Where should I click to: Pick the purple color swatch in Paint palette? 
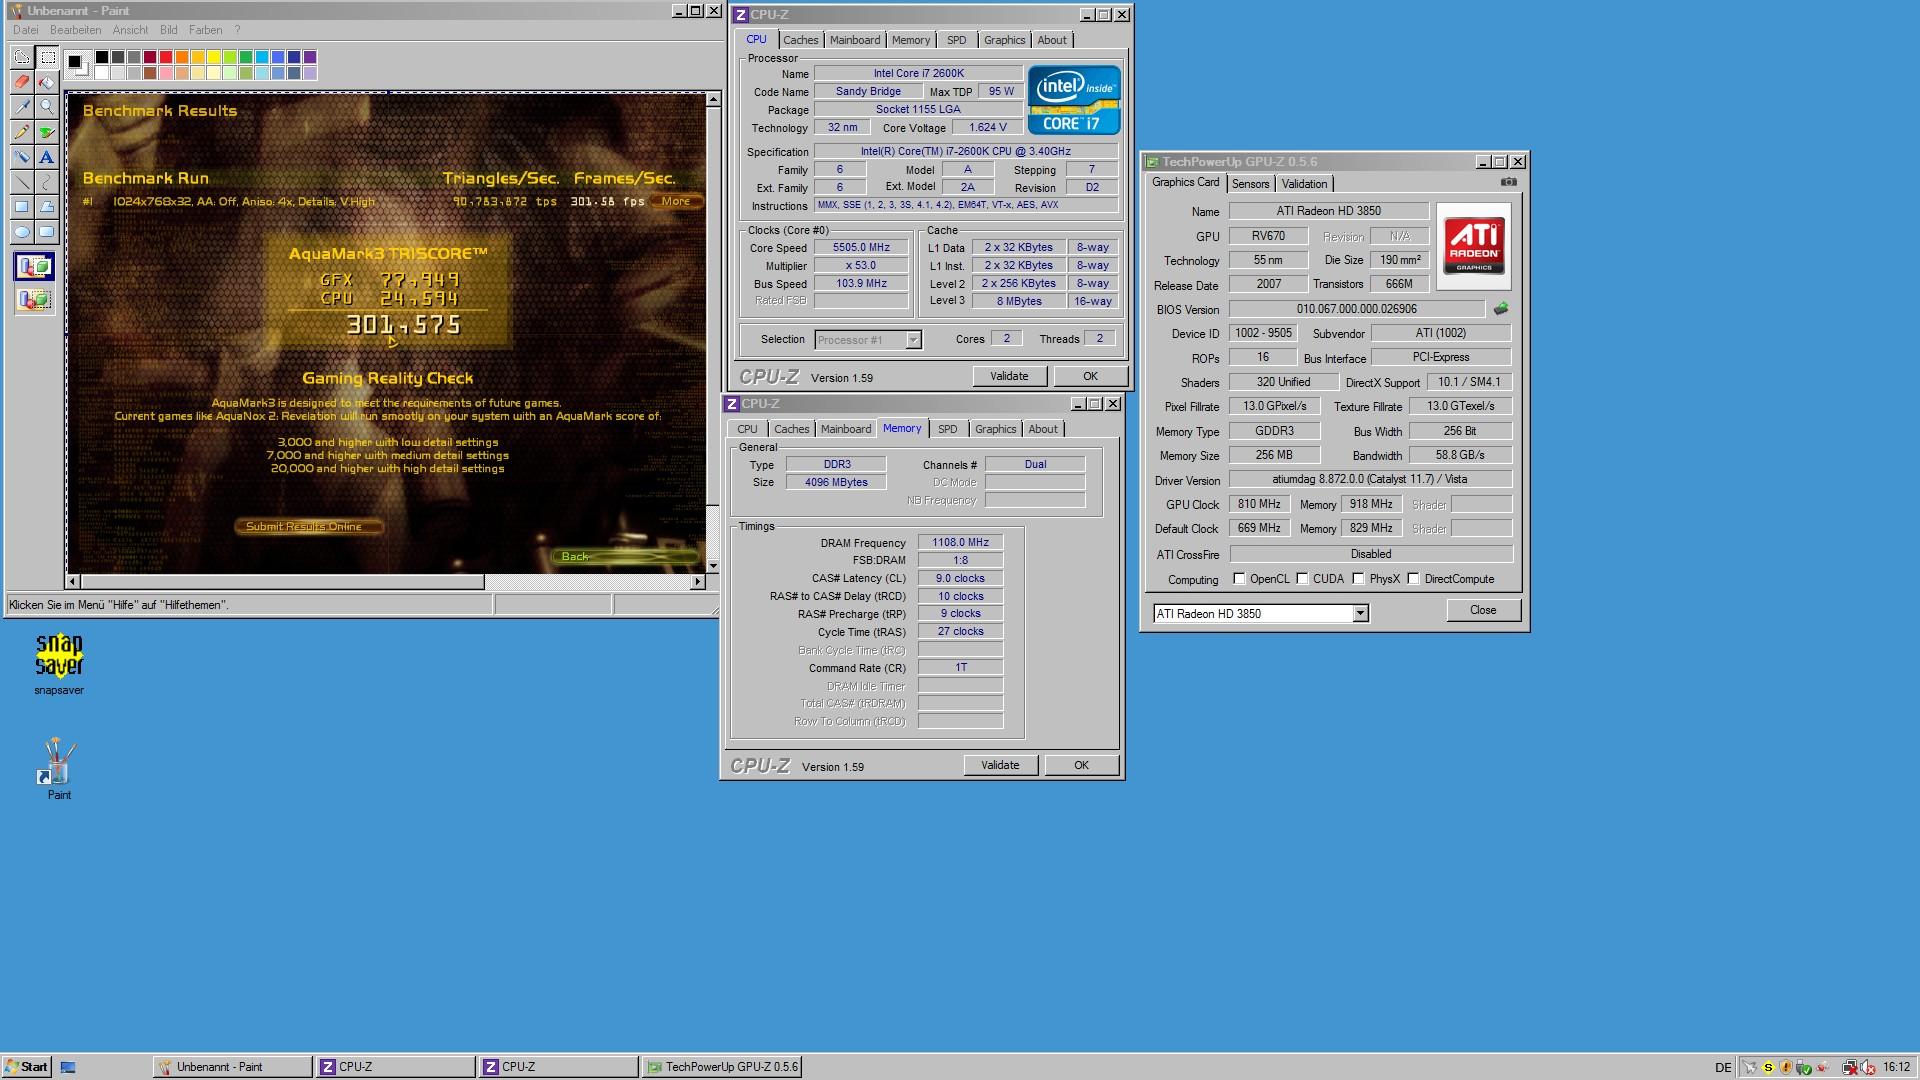tap(310, 57)
